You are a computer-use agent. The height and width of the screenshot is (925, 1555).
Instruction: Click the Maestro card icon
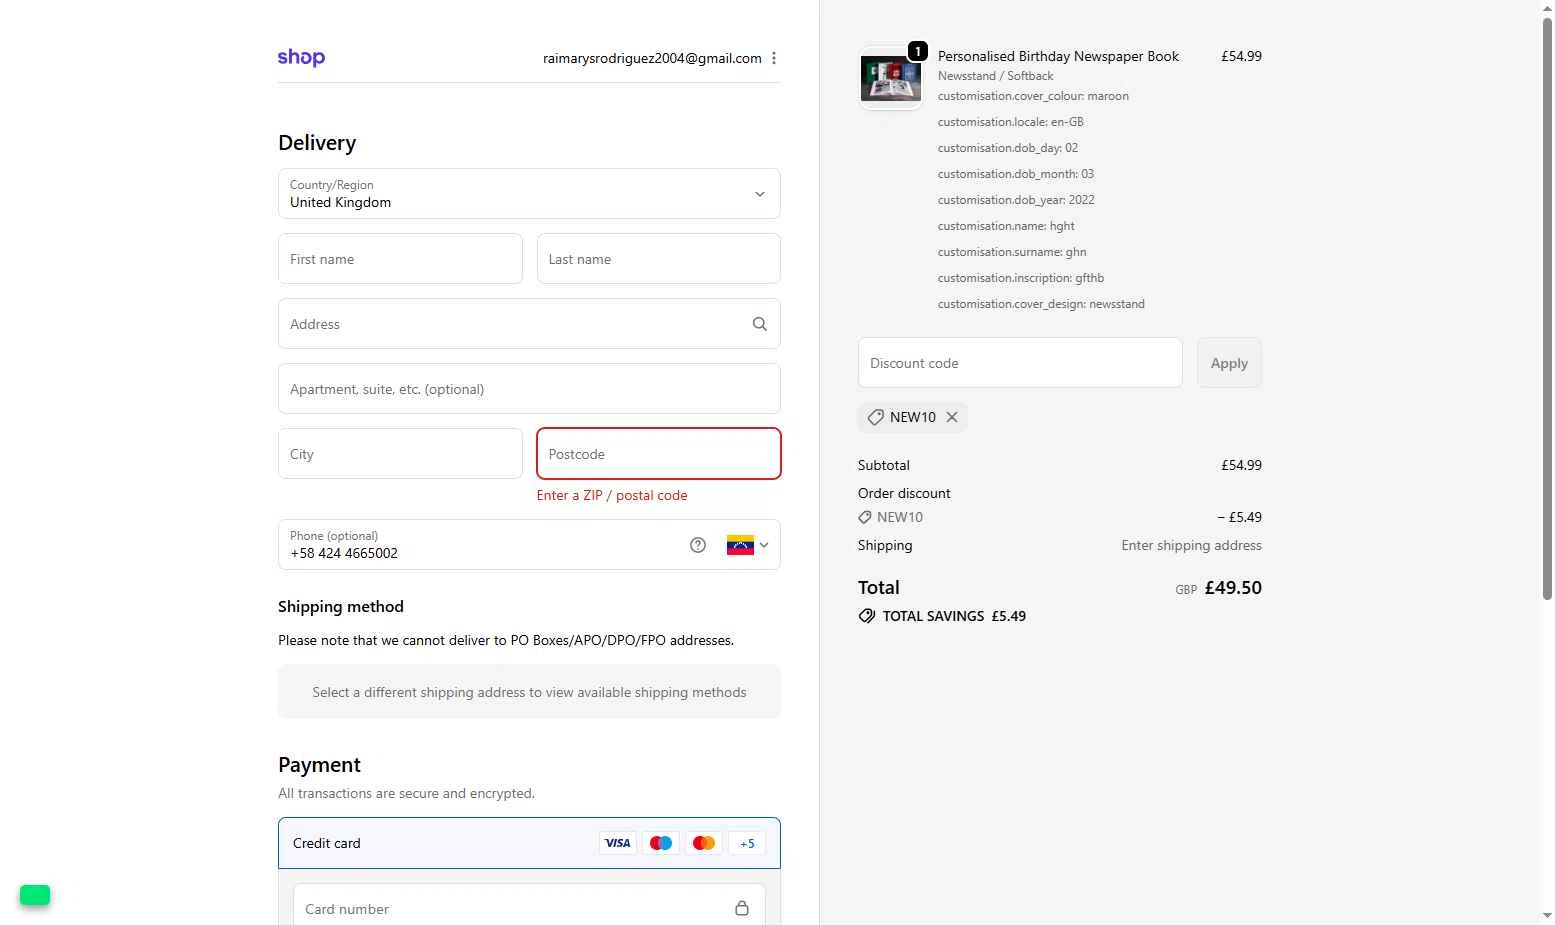click(x=661, y=843)
